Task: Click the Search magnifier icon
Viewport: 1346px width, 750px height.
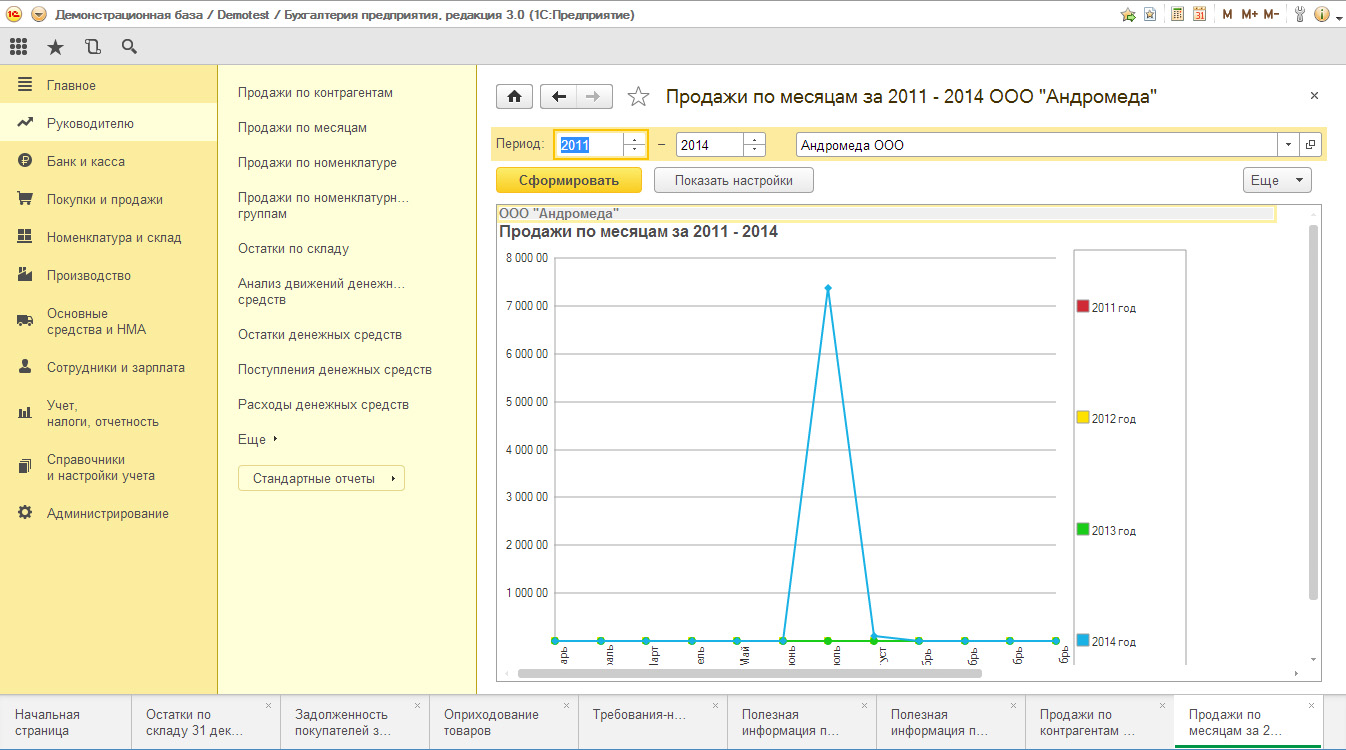Action: (x=129, y=46)
